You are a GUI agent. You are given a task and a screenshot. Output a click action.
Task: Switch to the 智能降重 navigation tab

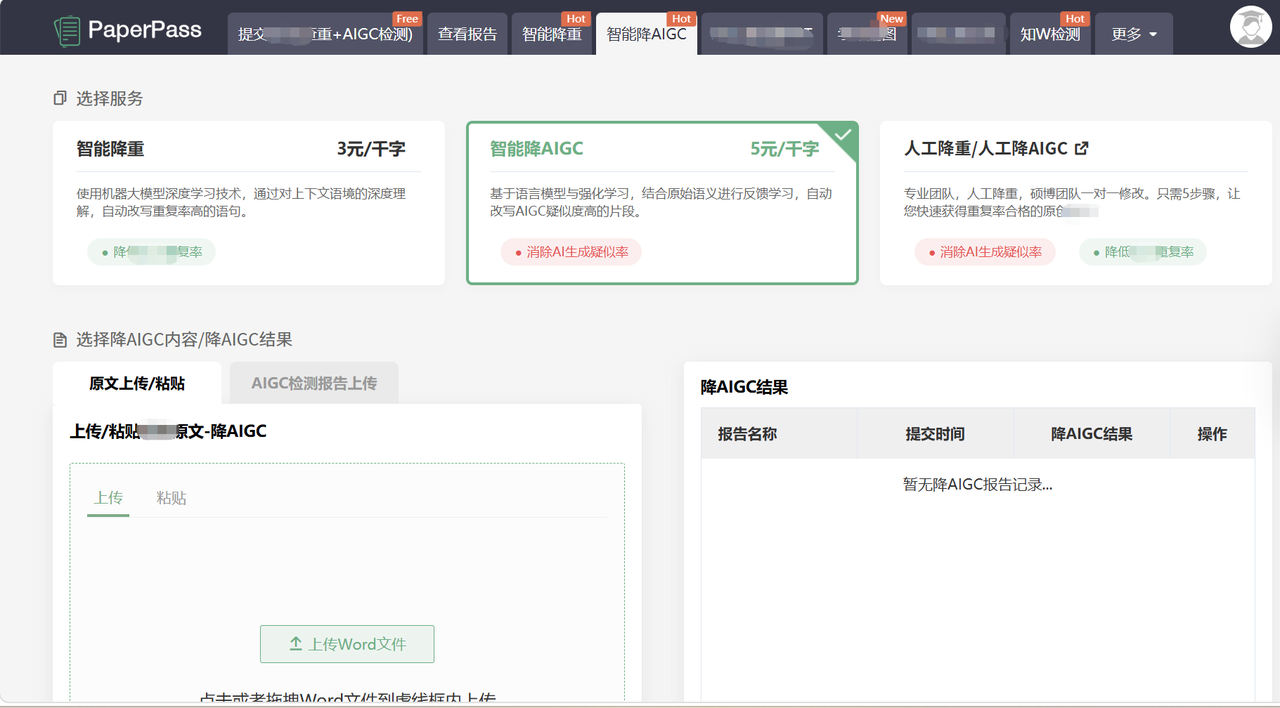[x=552, y=34]
